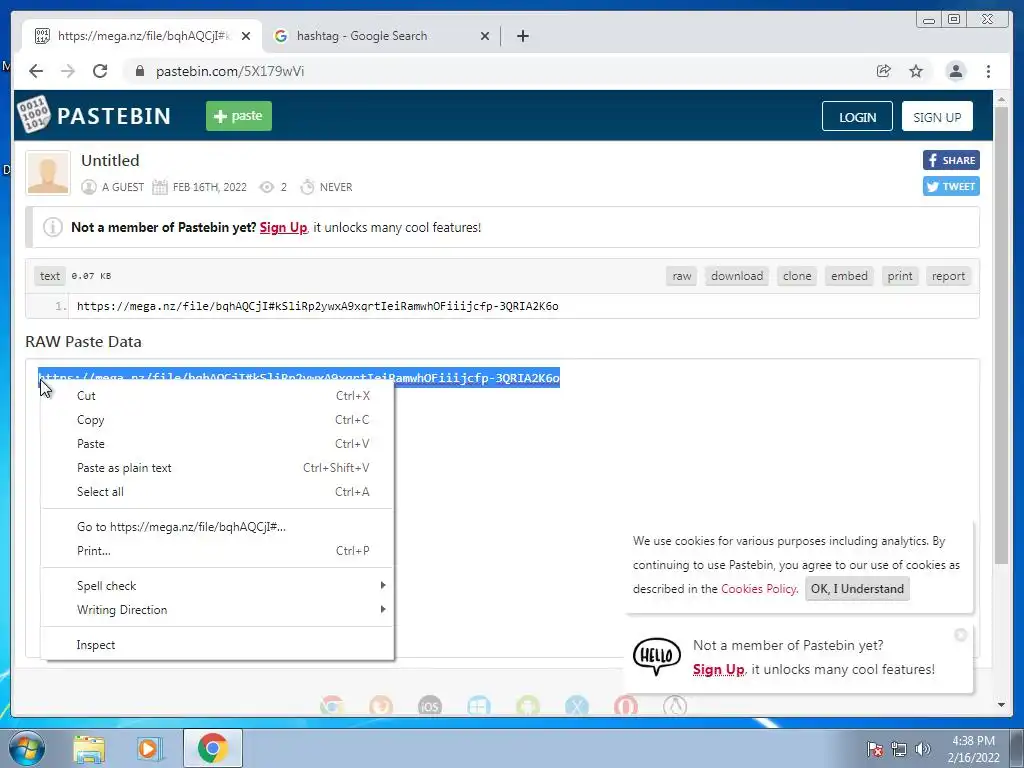The width and height of the screenshot is (1024, 768).
Task: Click the info icon in sign-up notice
Action: (53, 227)
